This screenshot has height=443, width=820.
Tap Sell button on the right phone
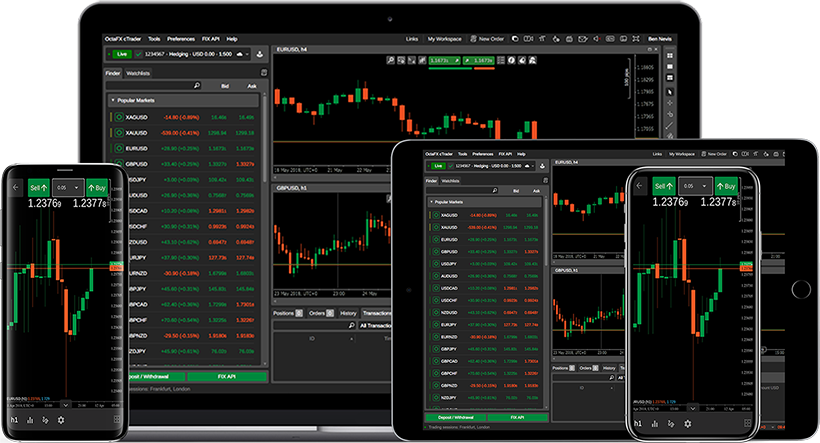664,186
